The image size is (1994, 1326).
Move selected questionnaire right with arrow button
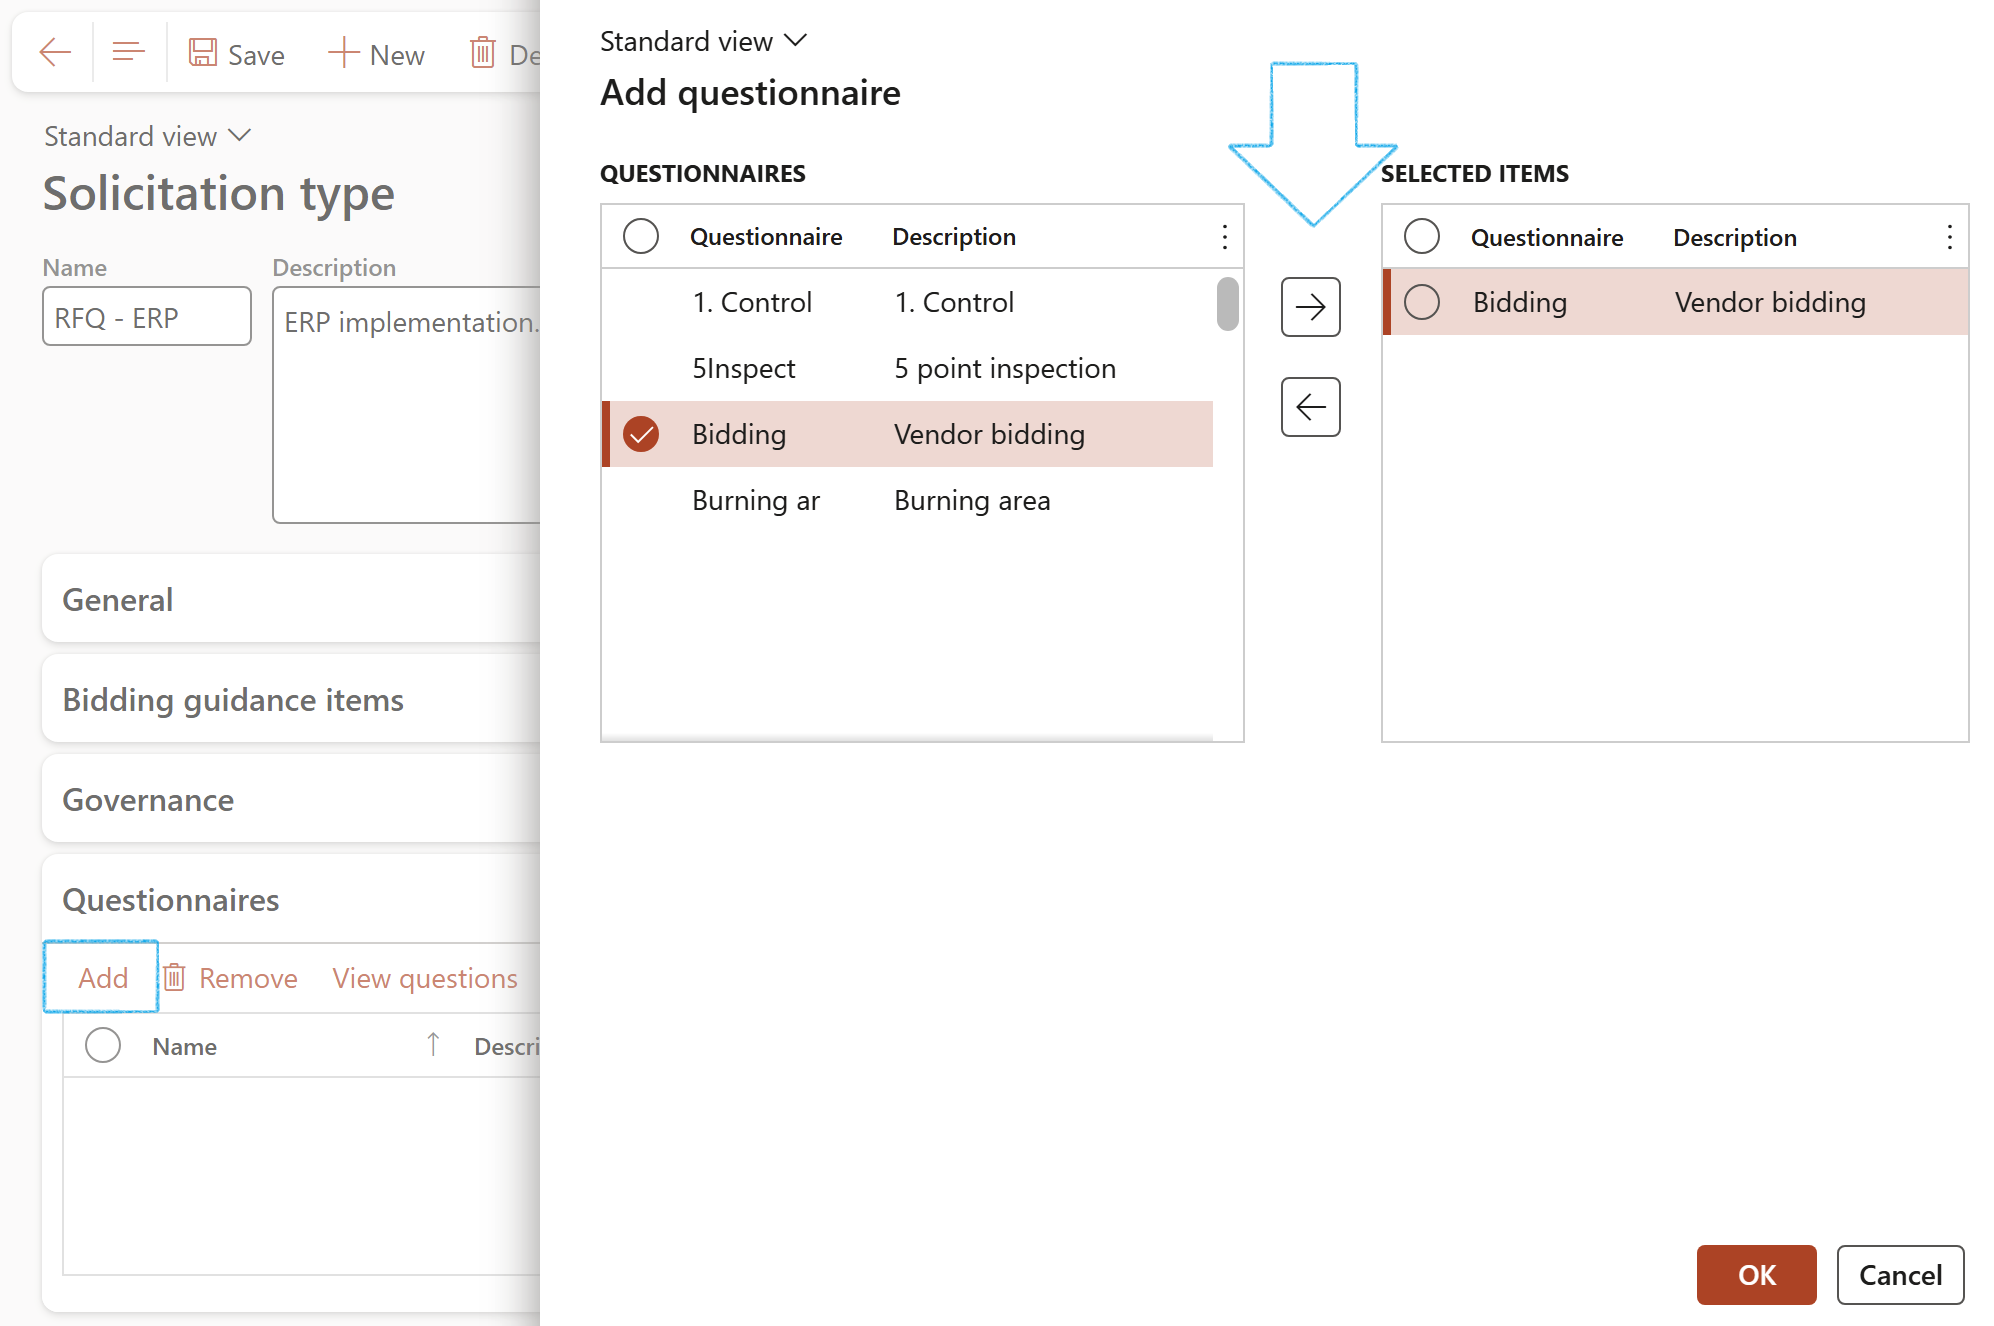pos(1310,307)
